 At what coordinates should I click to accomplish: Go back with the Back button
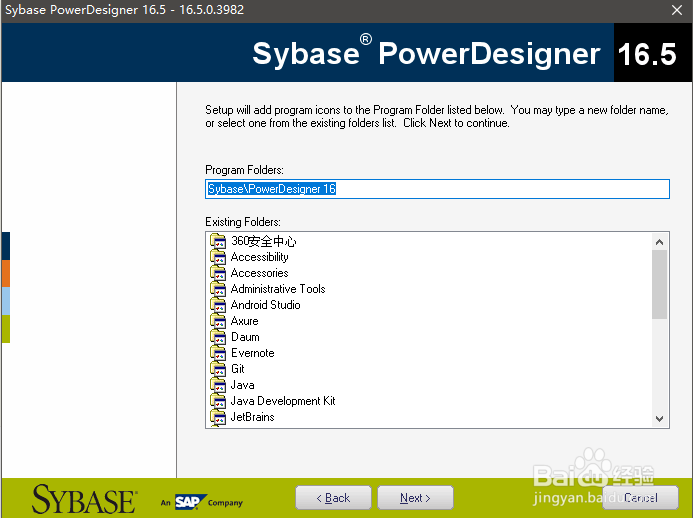(333, 498)
